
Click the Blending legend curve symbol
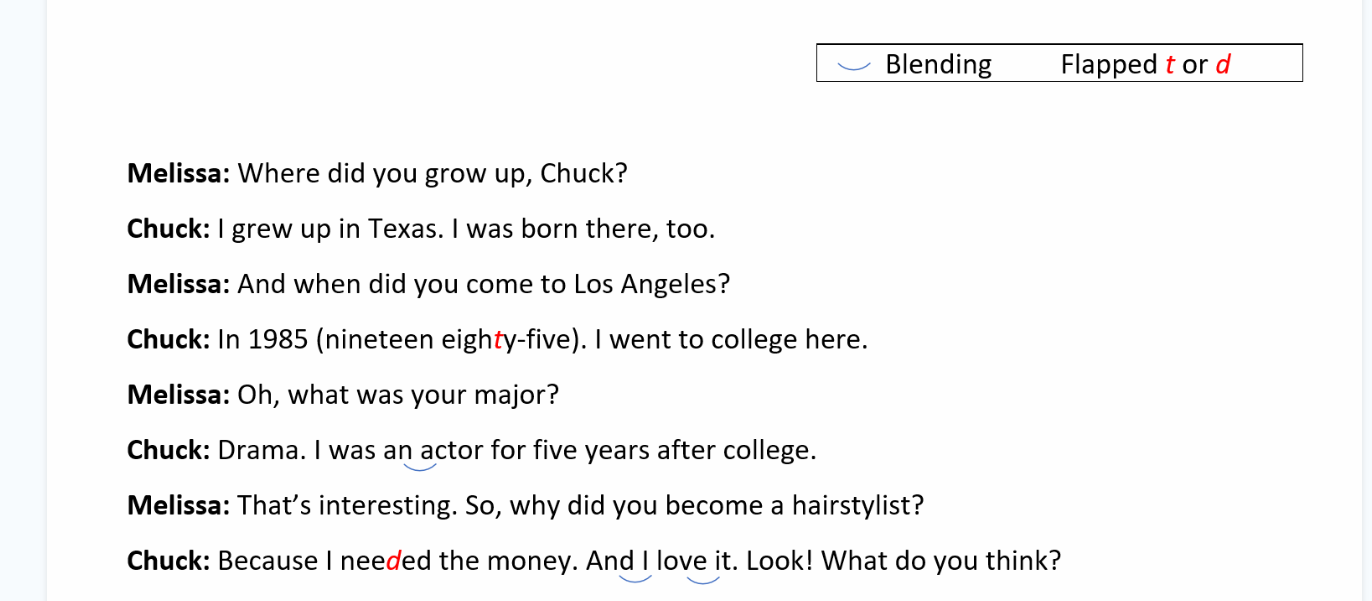(853, 67)
